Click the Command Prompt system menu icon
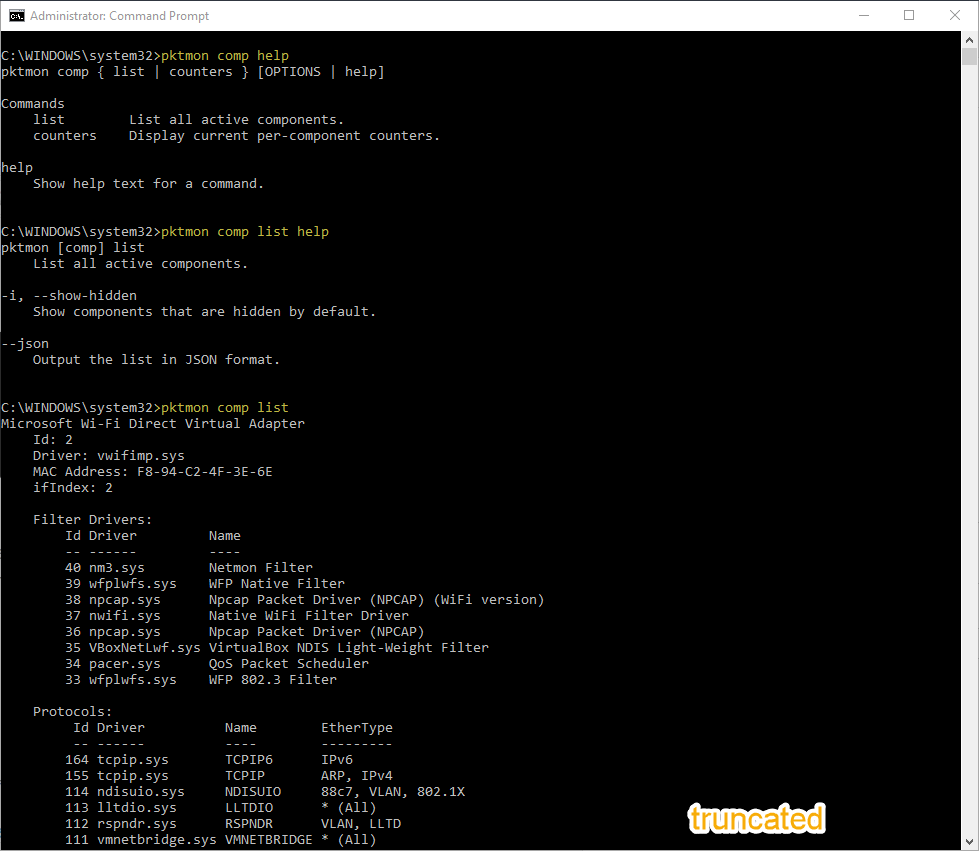 [17, 15]
